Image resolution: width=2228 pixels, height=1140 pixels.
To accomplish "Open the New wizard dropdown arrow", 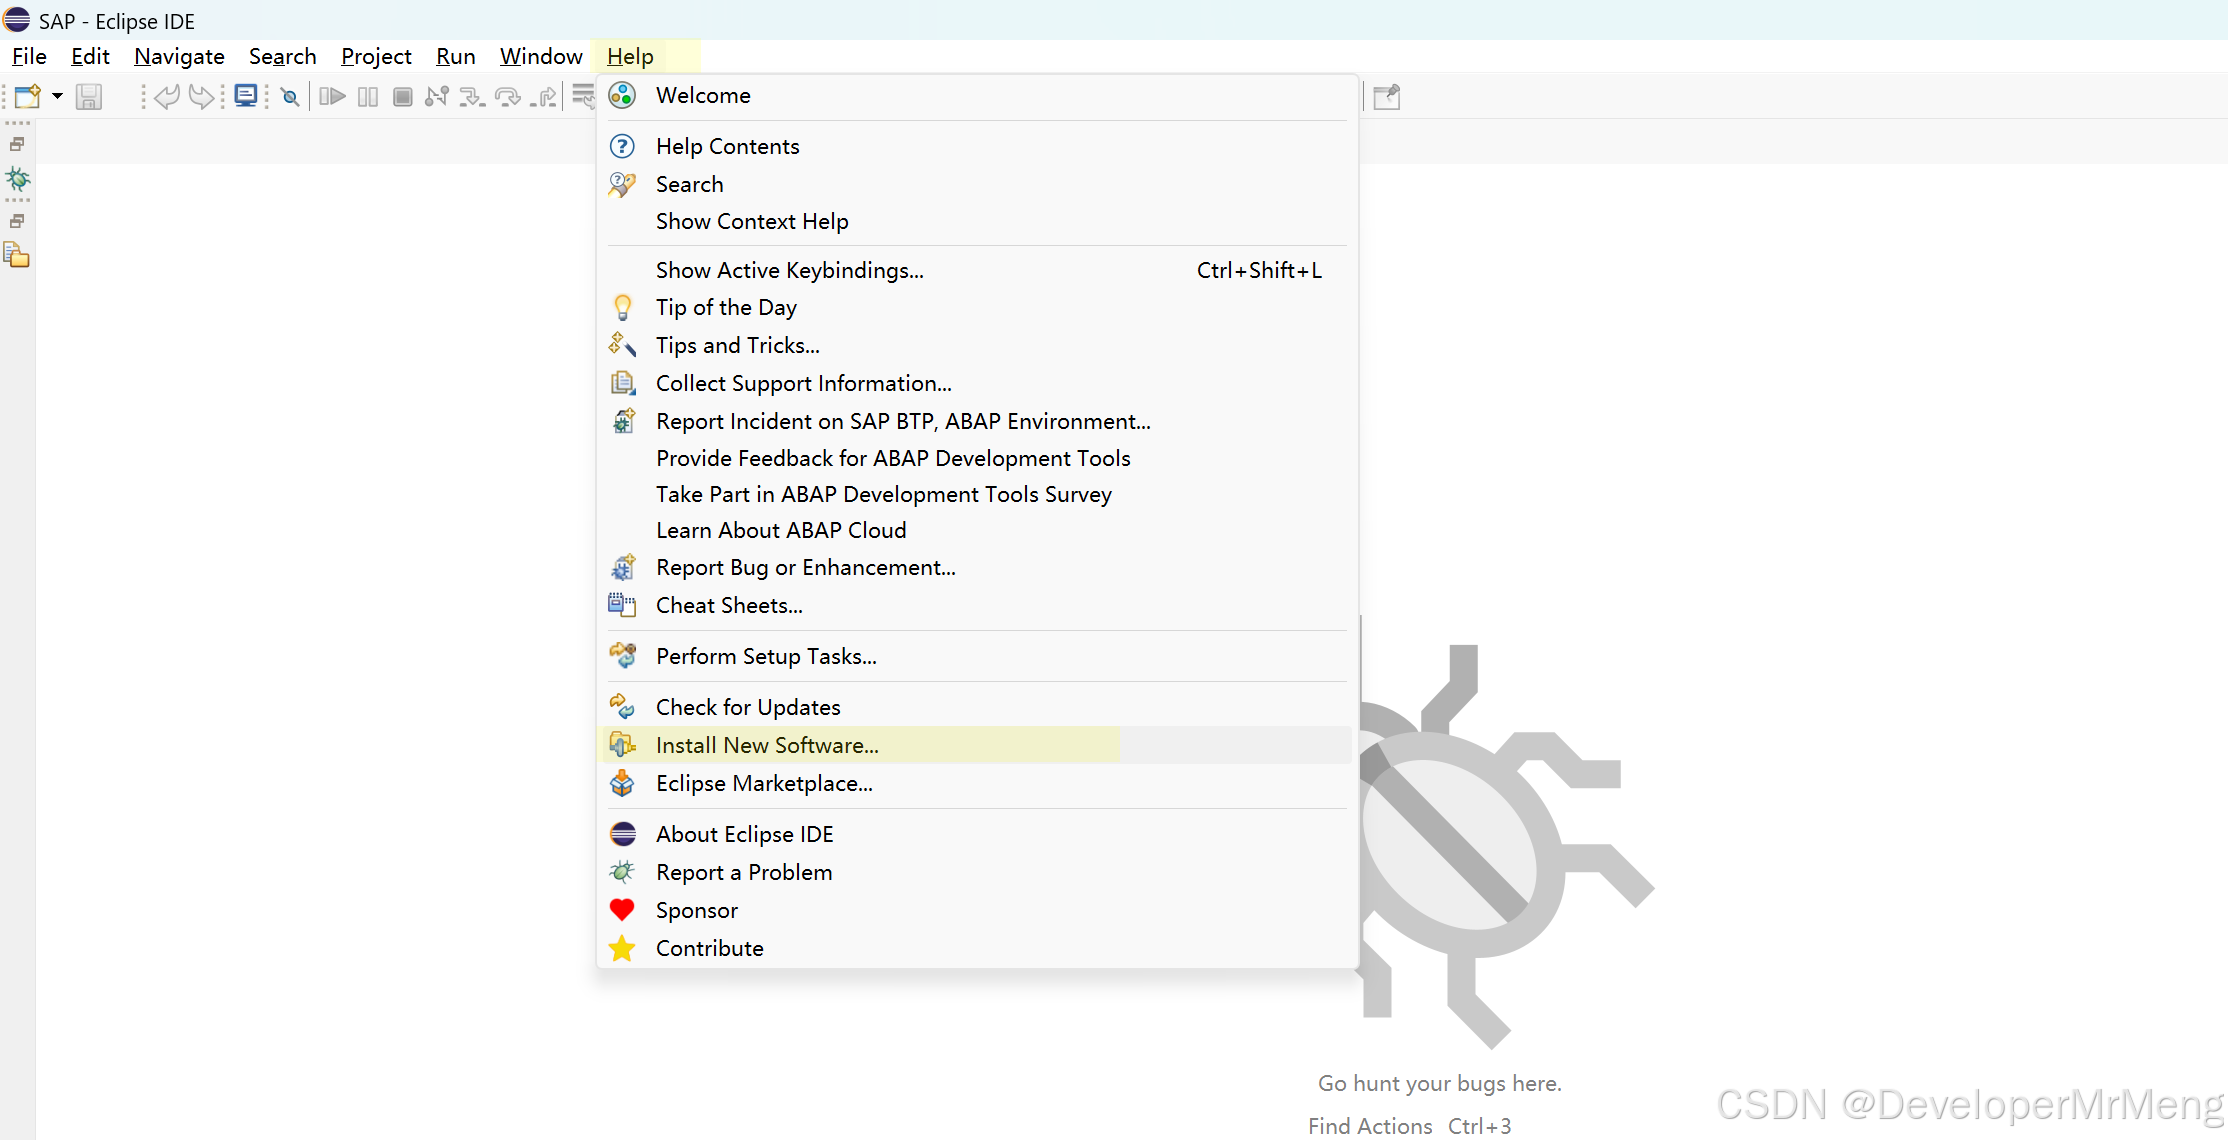I will point(57,97).
